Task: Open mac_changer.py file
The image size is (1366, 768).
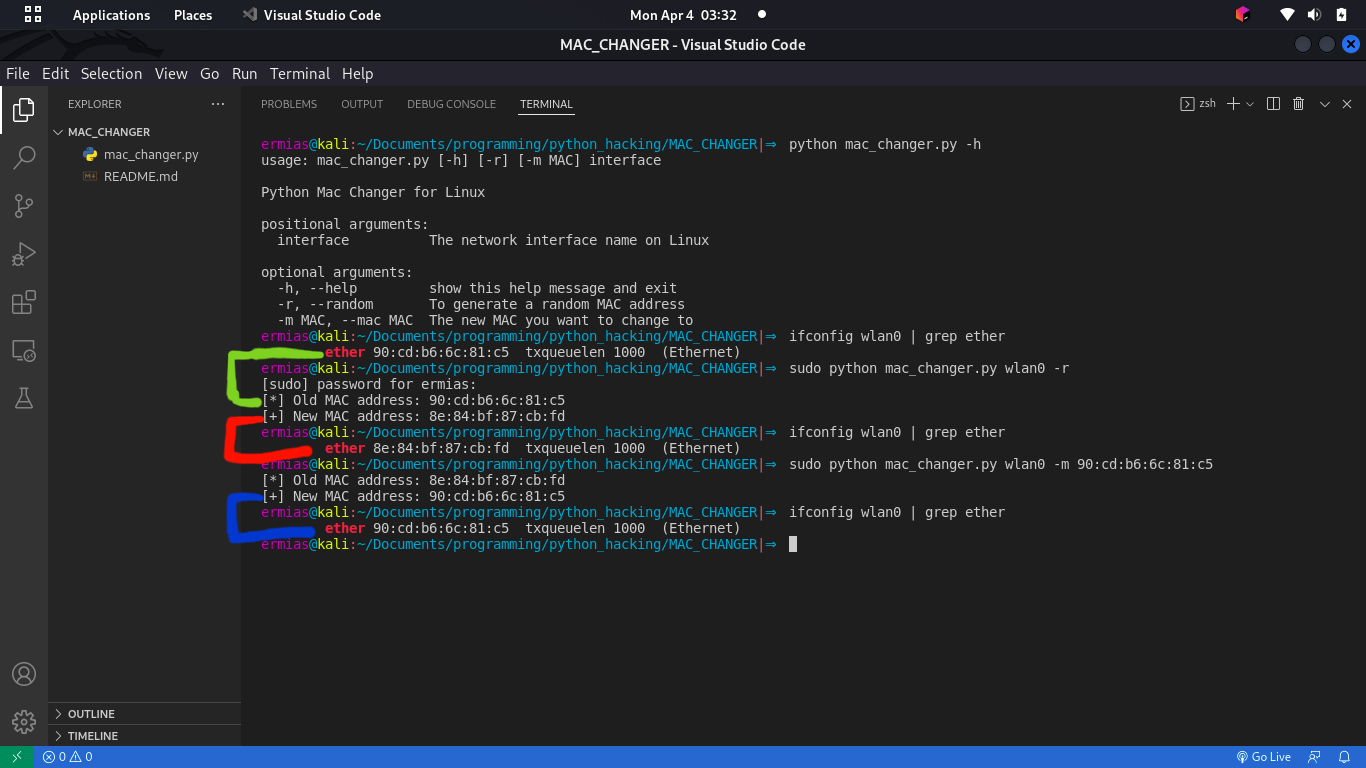Action: point(144,154)
